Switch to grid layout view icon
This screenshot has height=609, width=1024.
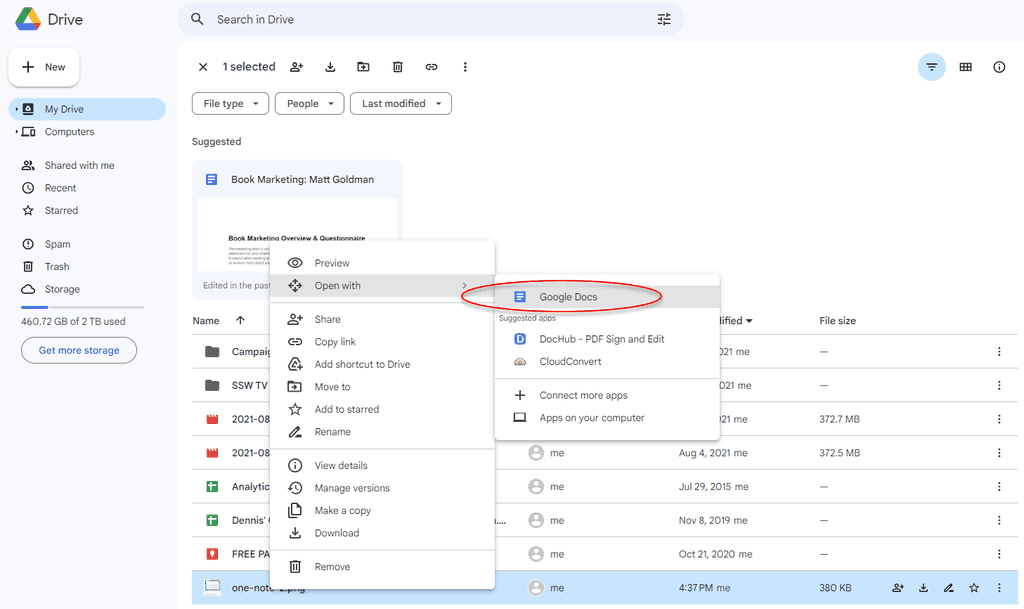(x=965, y=67)
